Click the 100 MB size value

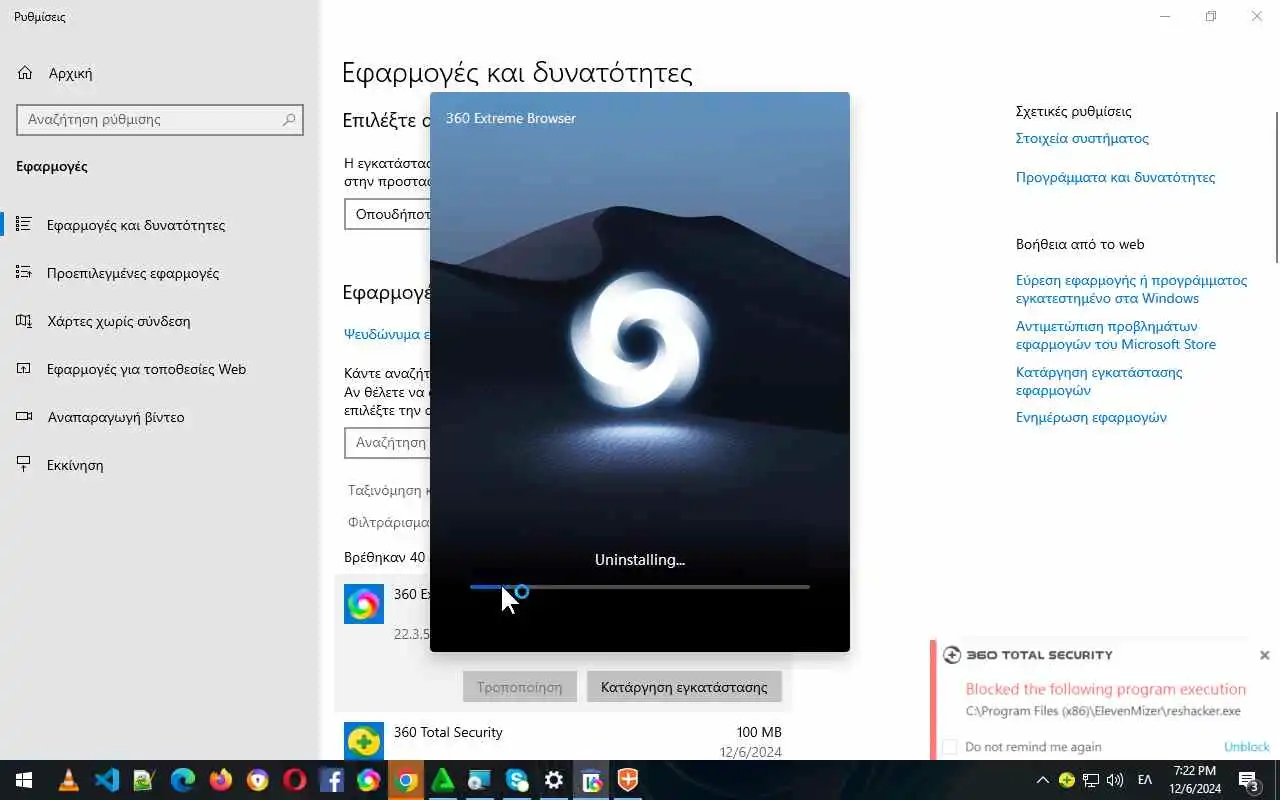point(759,732)
